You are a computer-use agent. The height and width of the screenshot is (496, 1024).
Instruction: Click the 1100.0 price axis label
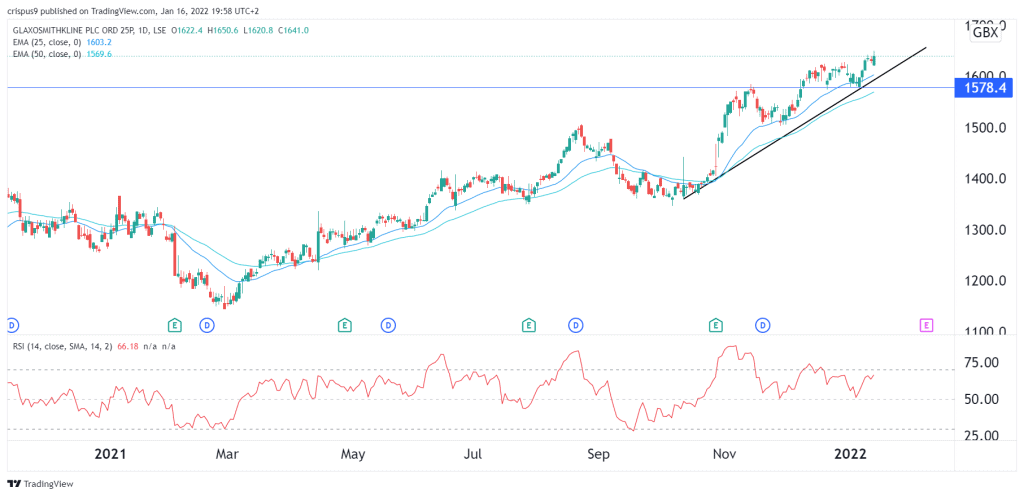click(984, 332)
